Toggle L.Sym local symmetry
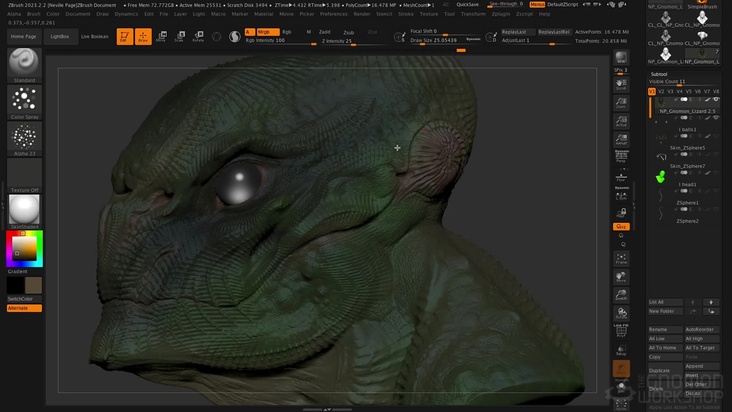 pos(621,194)
